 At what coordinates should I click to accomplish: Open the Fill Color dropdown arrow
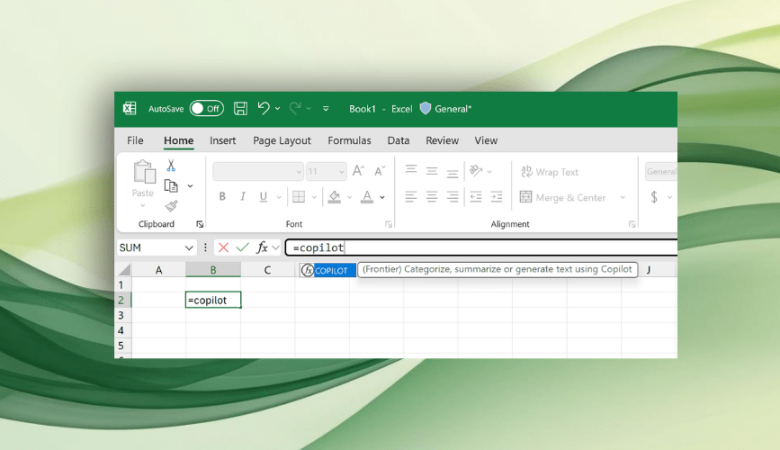coord(349,197)
